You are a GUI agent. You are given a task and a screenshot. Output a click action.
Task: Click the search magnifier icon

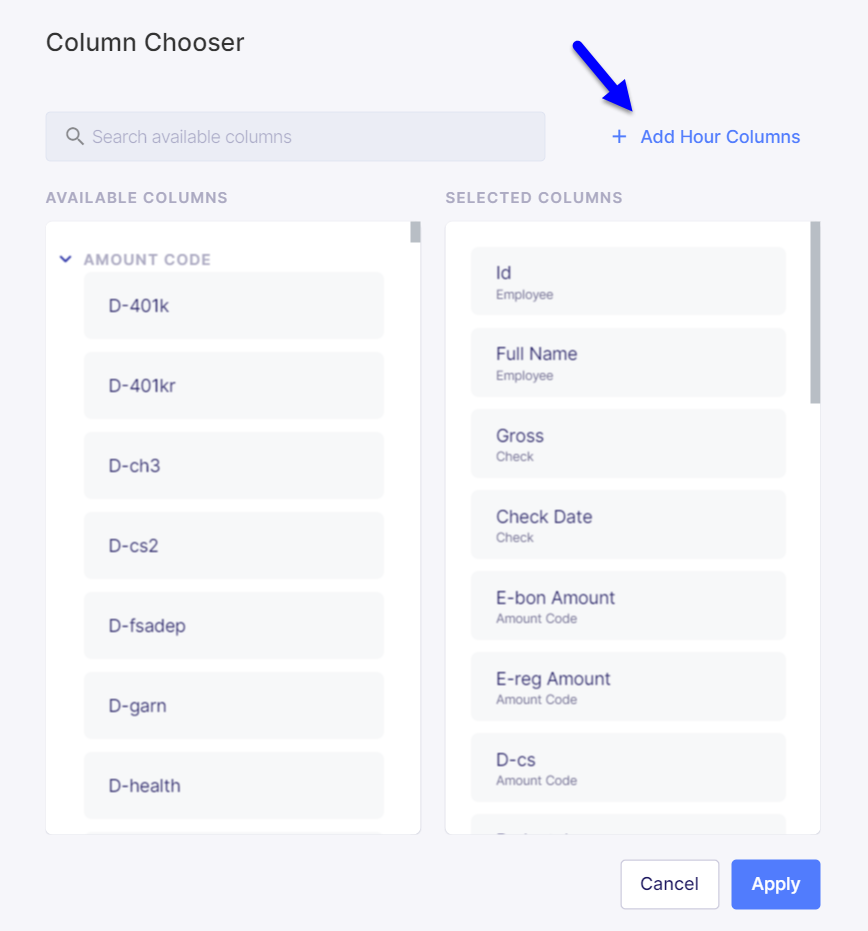tap(74, 137)
